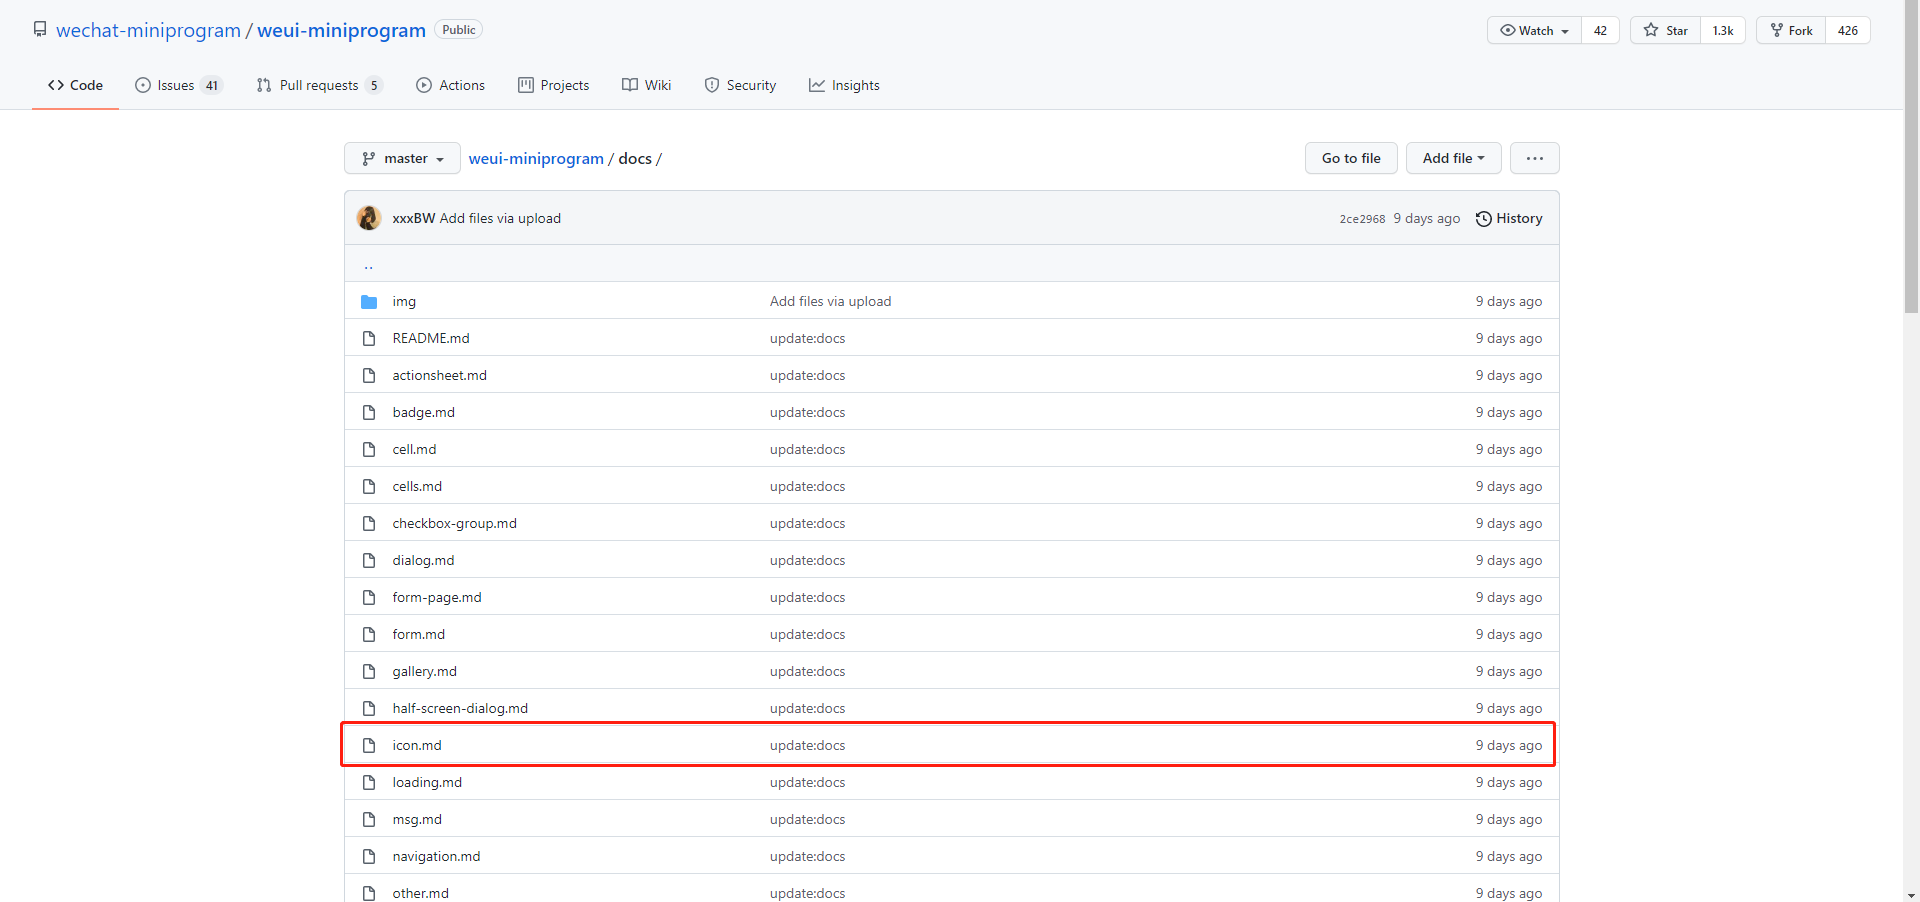
Task: Open the commit History
Action: tap(1509, 218)
